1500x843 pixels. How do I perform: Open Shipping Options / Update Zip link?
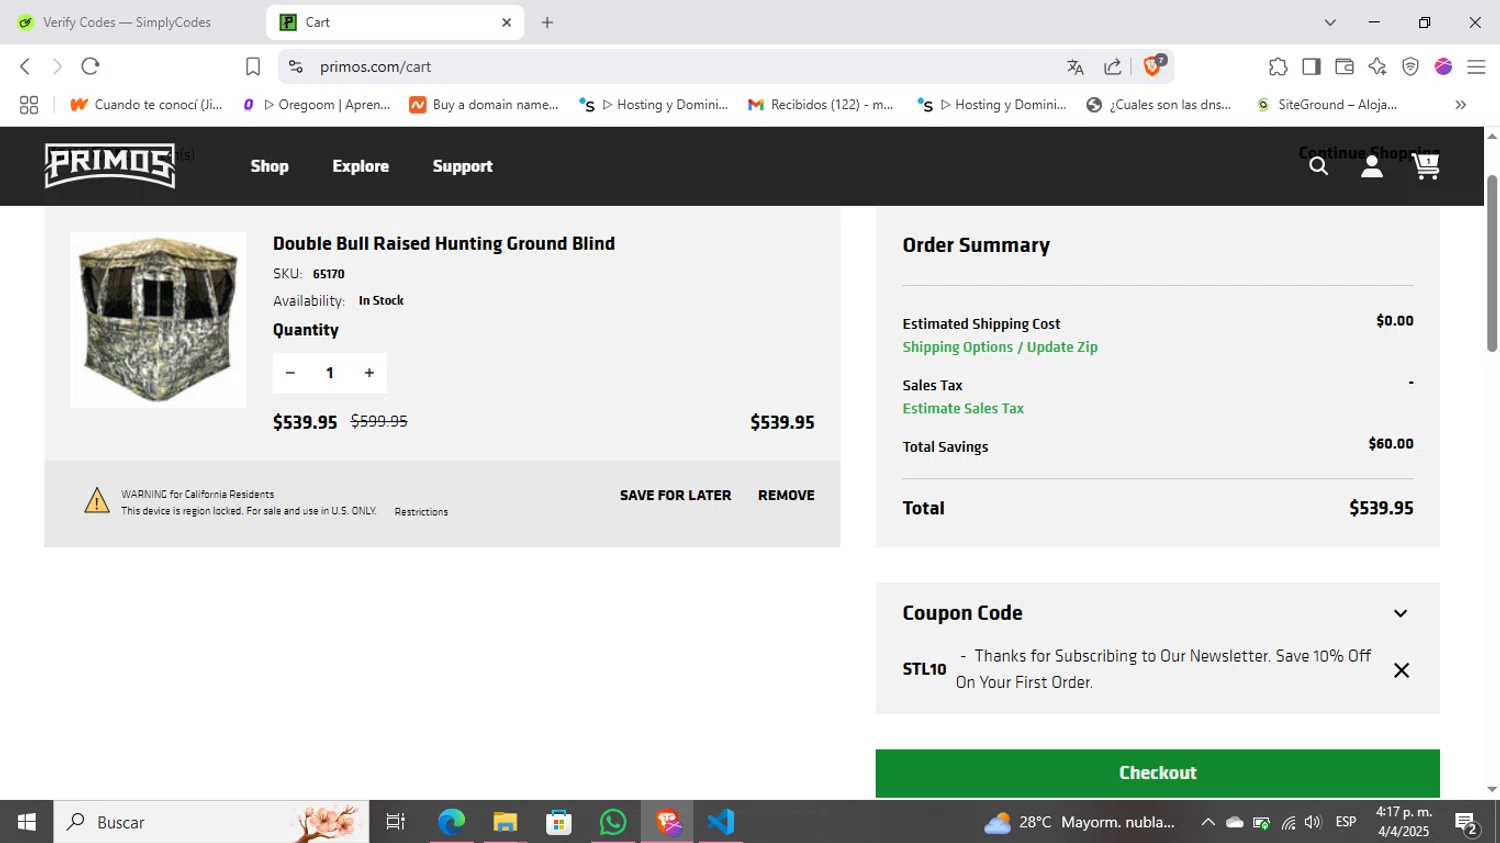point(1000,347)
